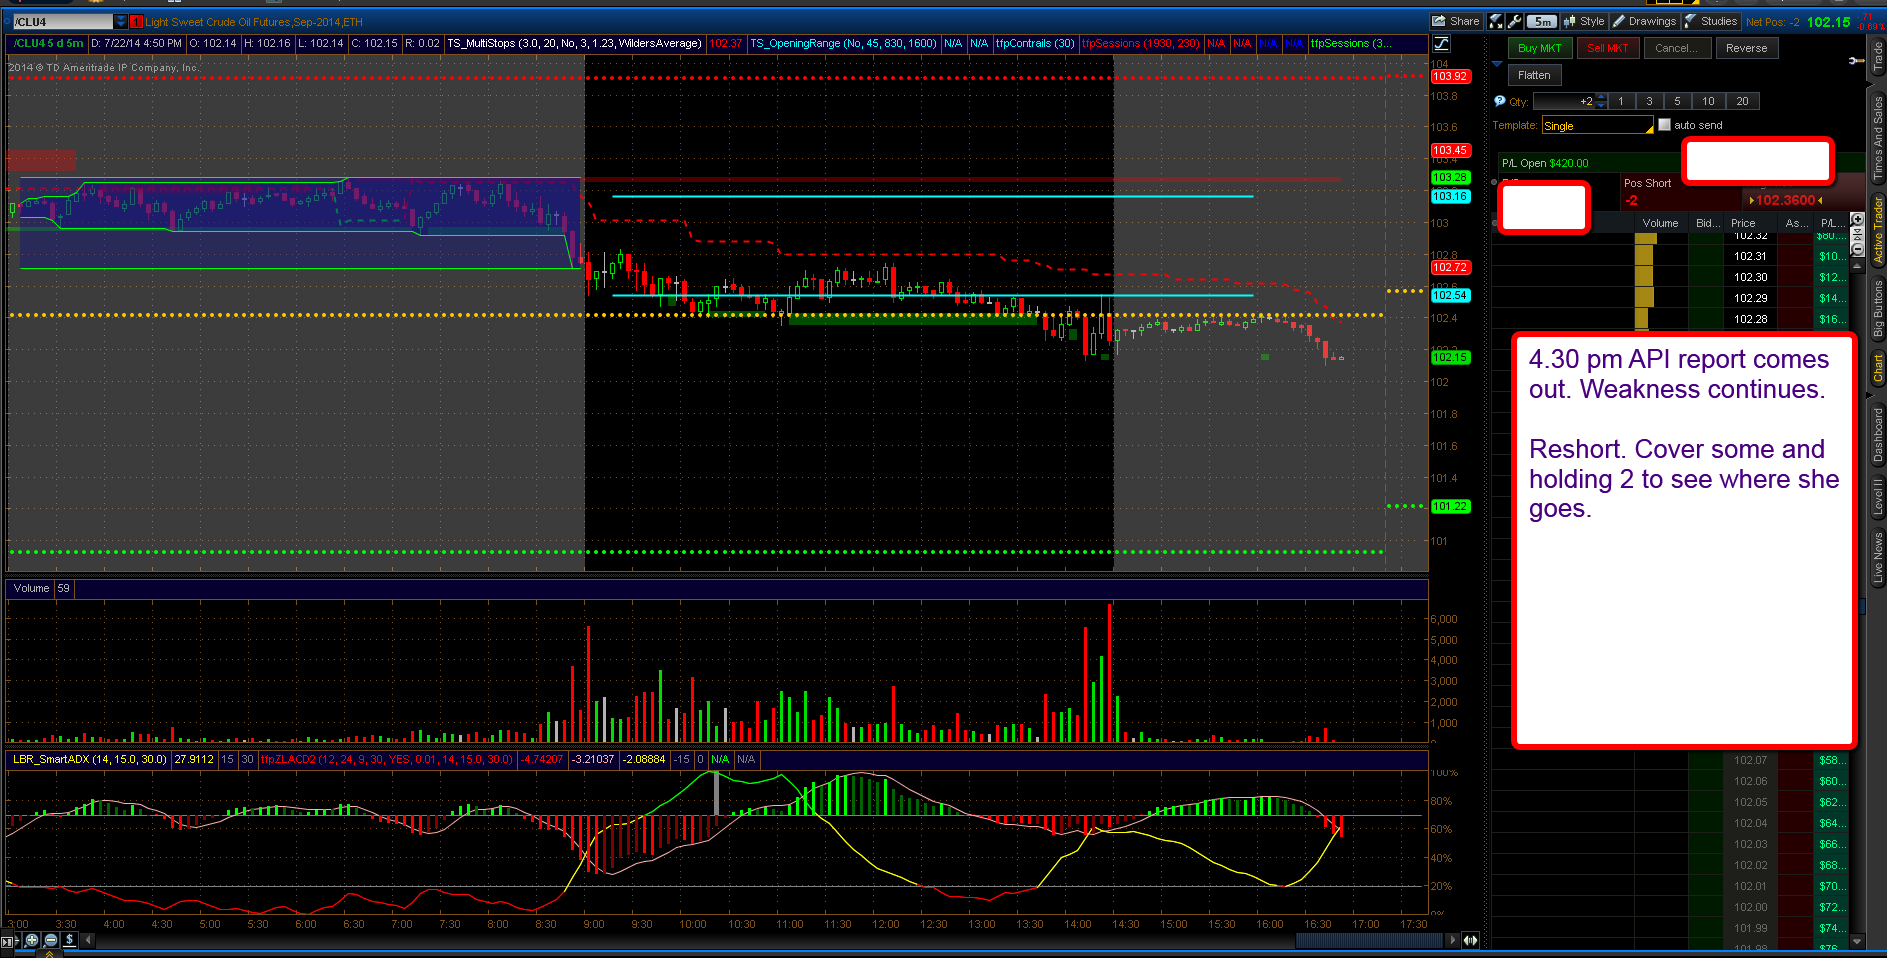Viewport: 1887px width, 958px height.
Task: Set quantity with the 5 preset button
Action: pos(1677,101)
